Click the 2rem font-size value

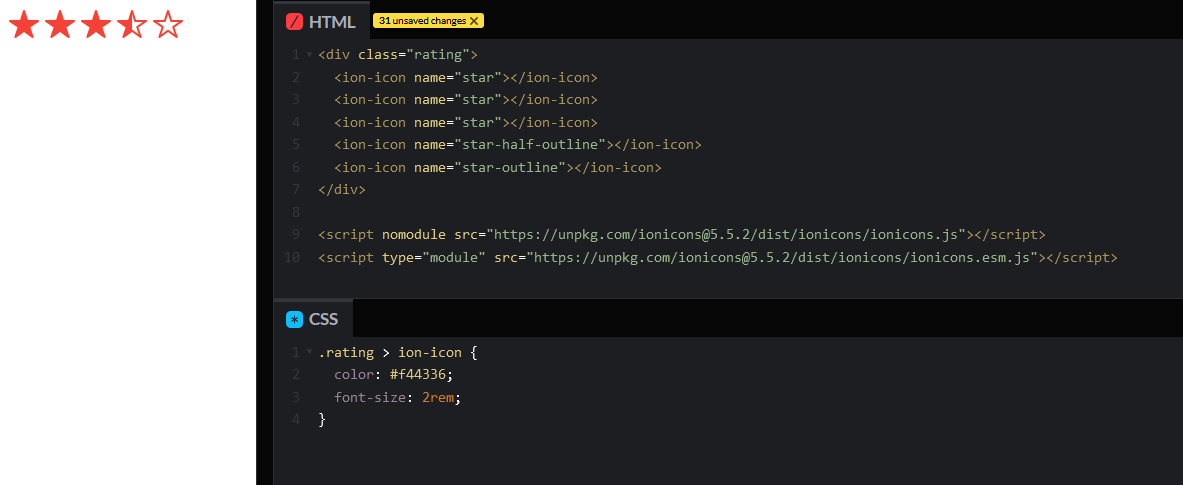click(438, 398)
